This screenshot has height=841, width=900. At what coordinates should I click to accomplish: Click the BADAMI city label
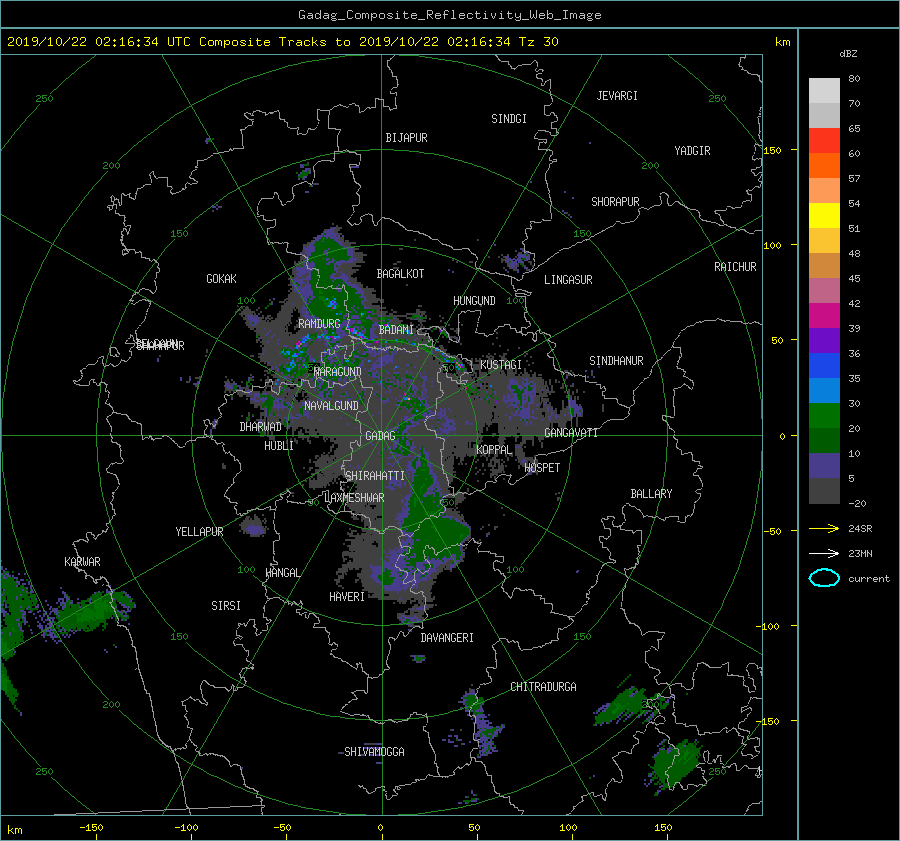pyautogui.click(x=396, y=330)
